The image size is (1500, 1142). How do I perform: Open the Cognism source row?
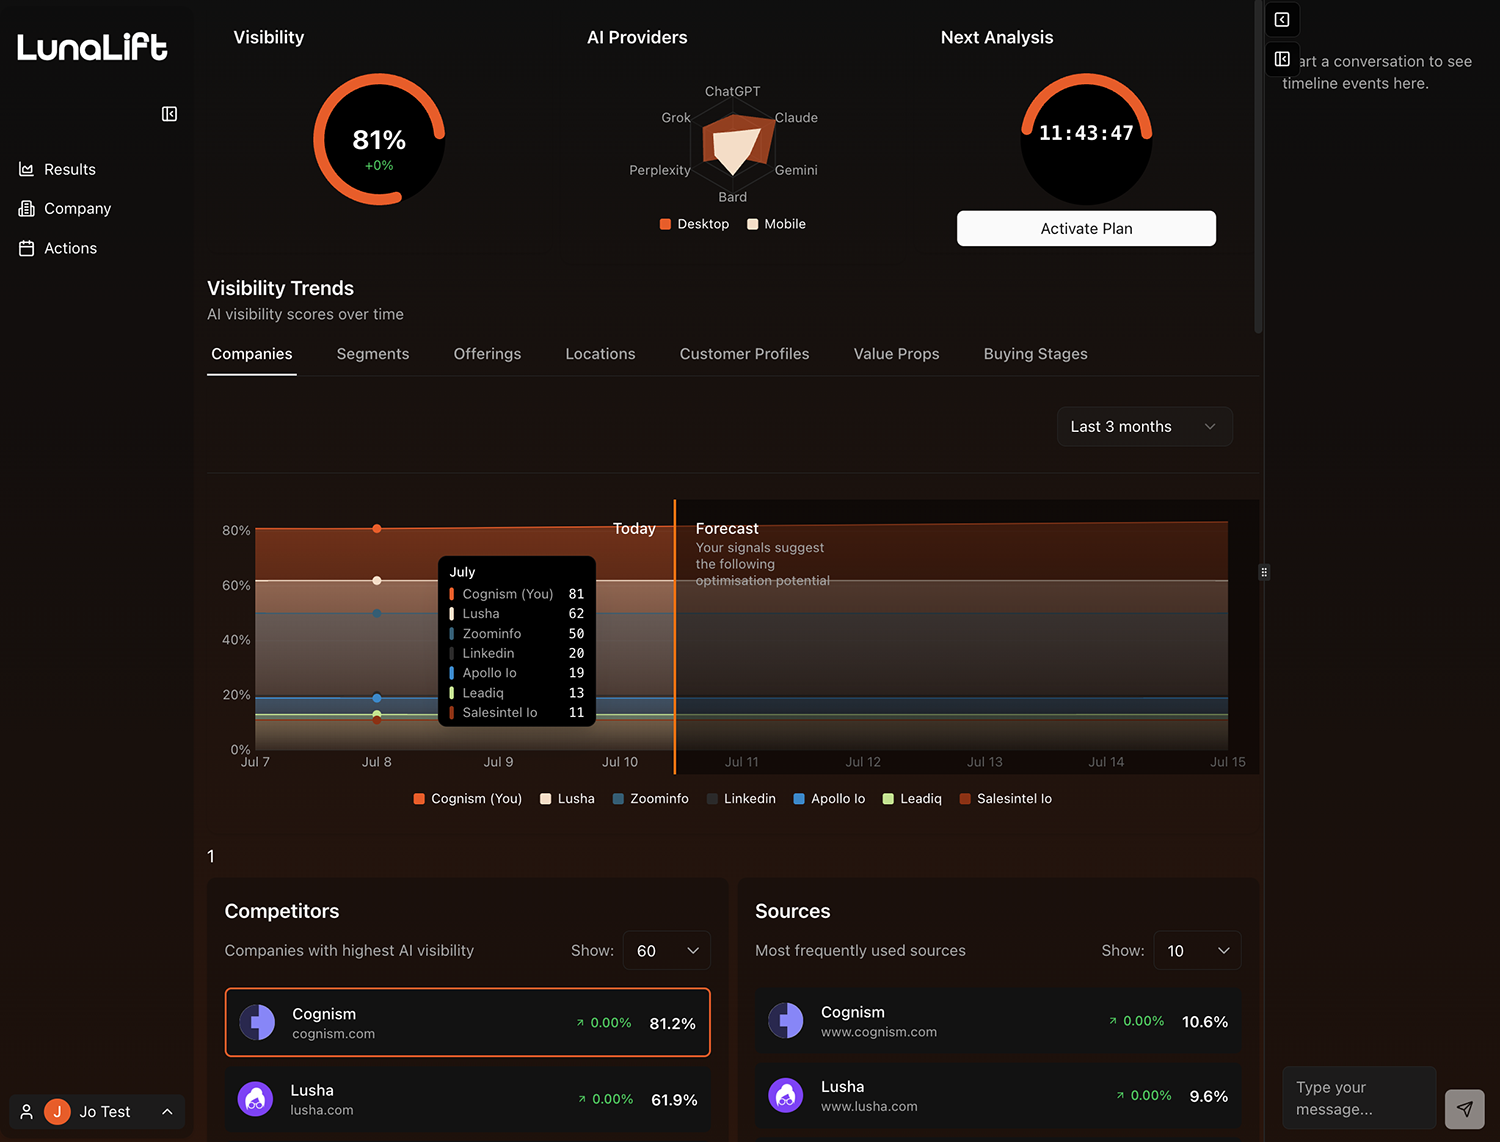[998, 1021]
